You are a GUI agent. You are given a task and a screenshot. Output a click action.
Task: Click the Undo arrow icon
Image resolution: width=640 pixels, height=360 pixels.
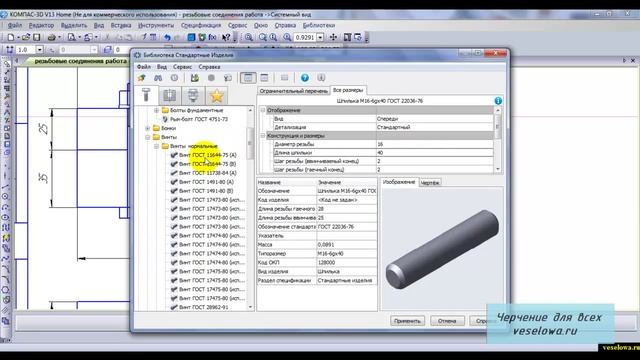[x=167, y=37]
